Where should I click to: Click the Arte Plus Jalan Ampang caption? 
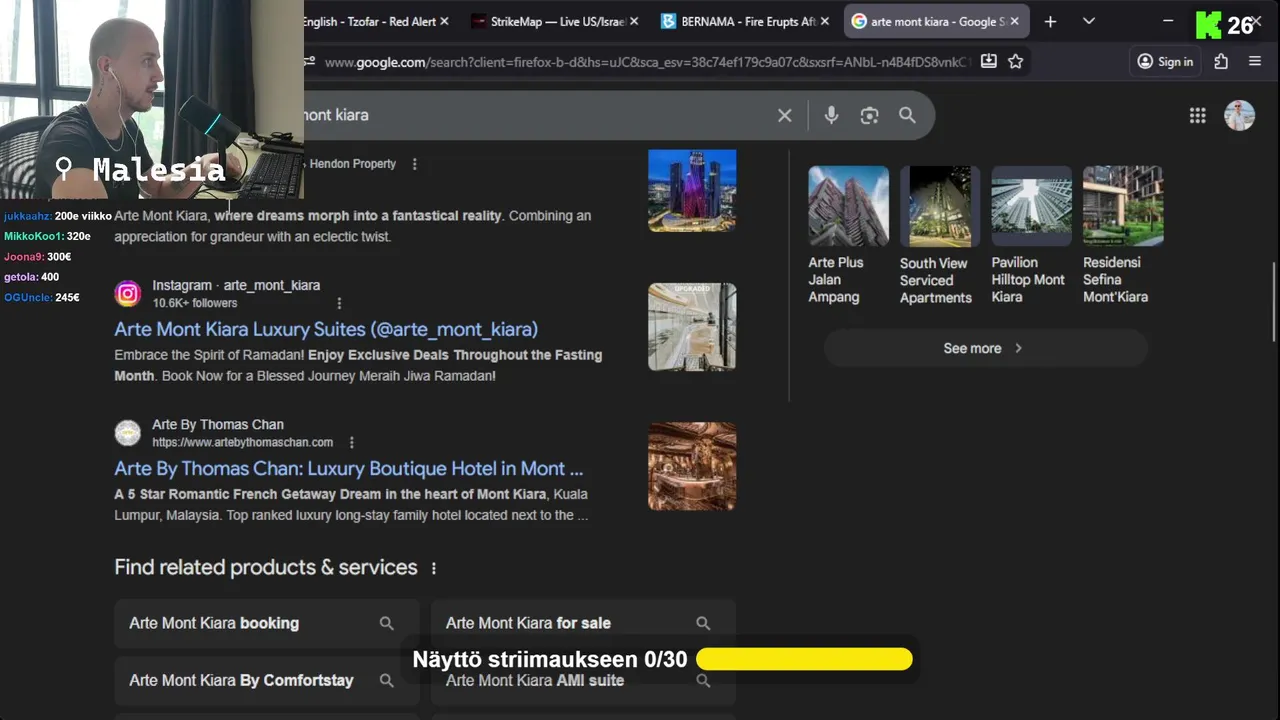click(836, 280)
